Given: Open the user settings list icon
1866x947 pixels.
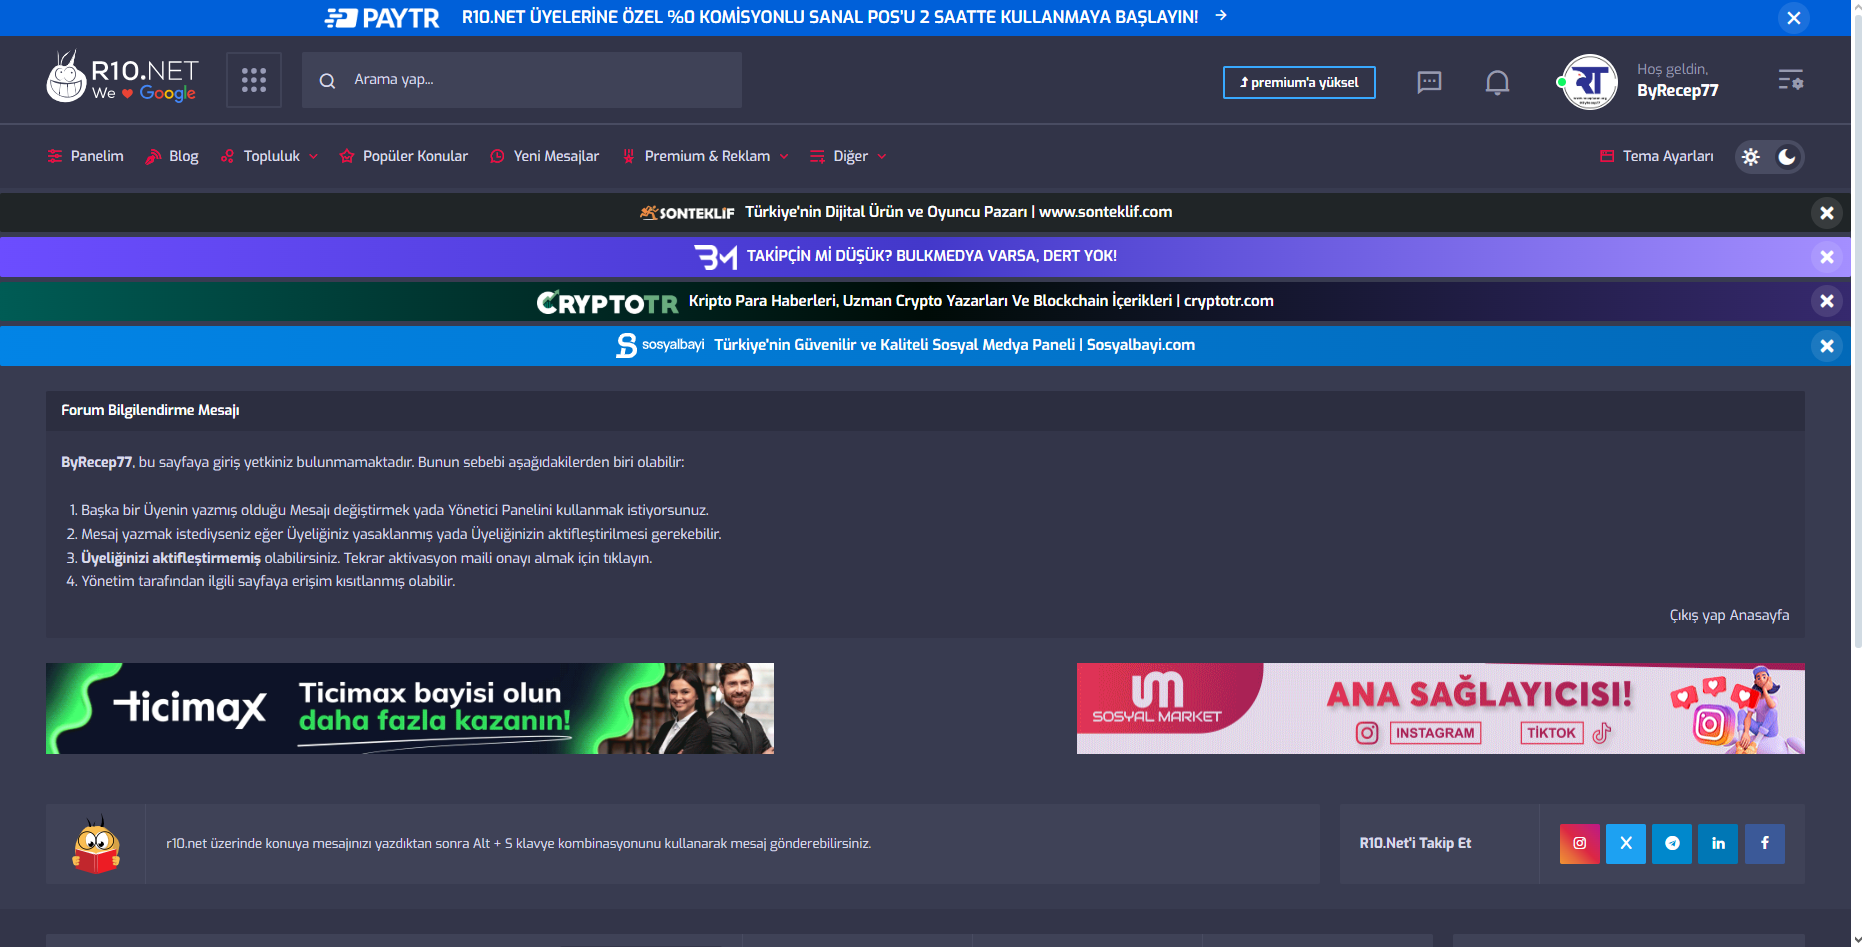Looking at the screenshot, I should 1790,80.
